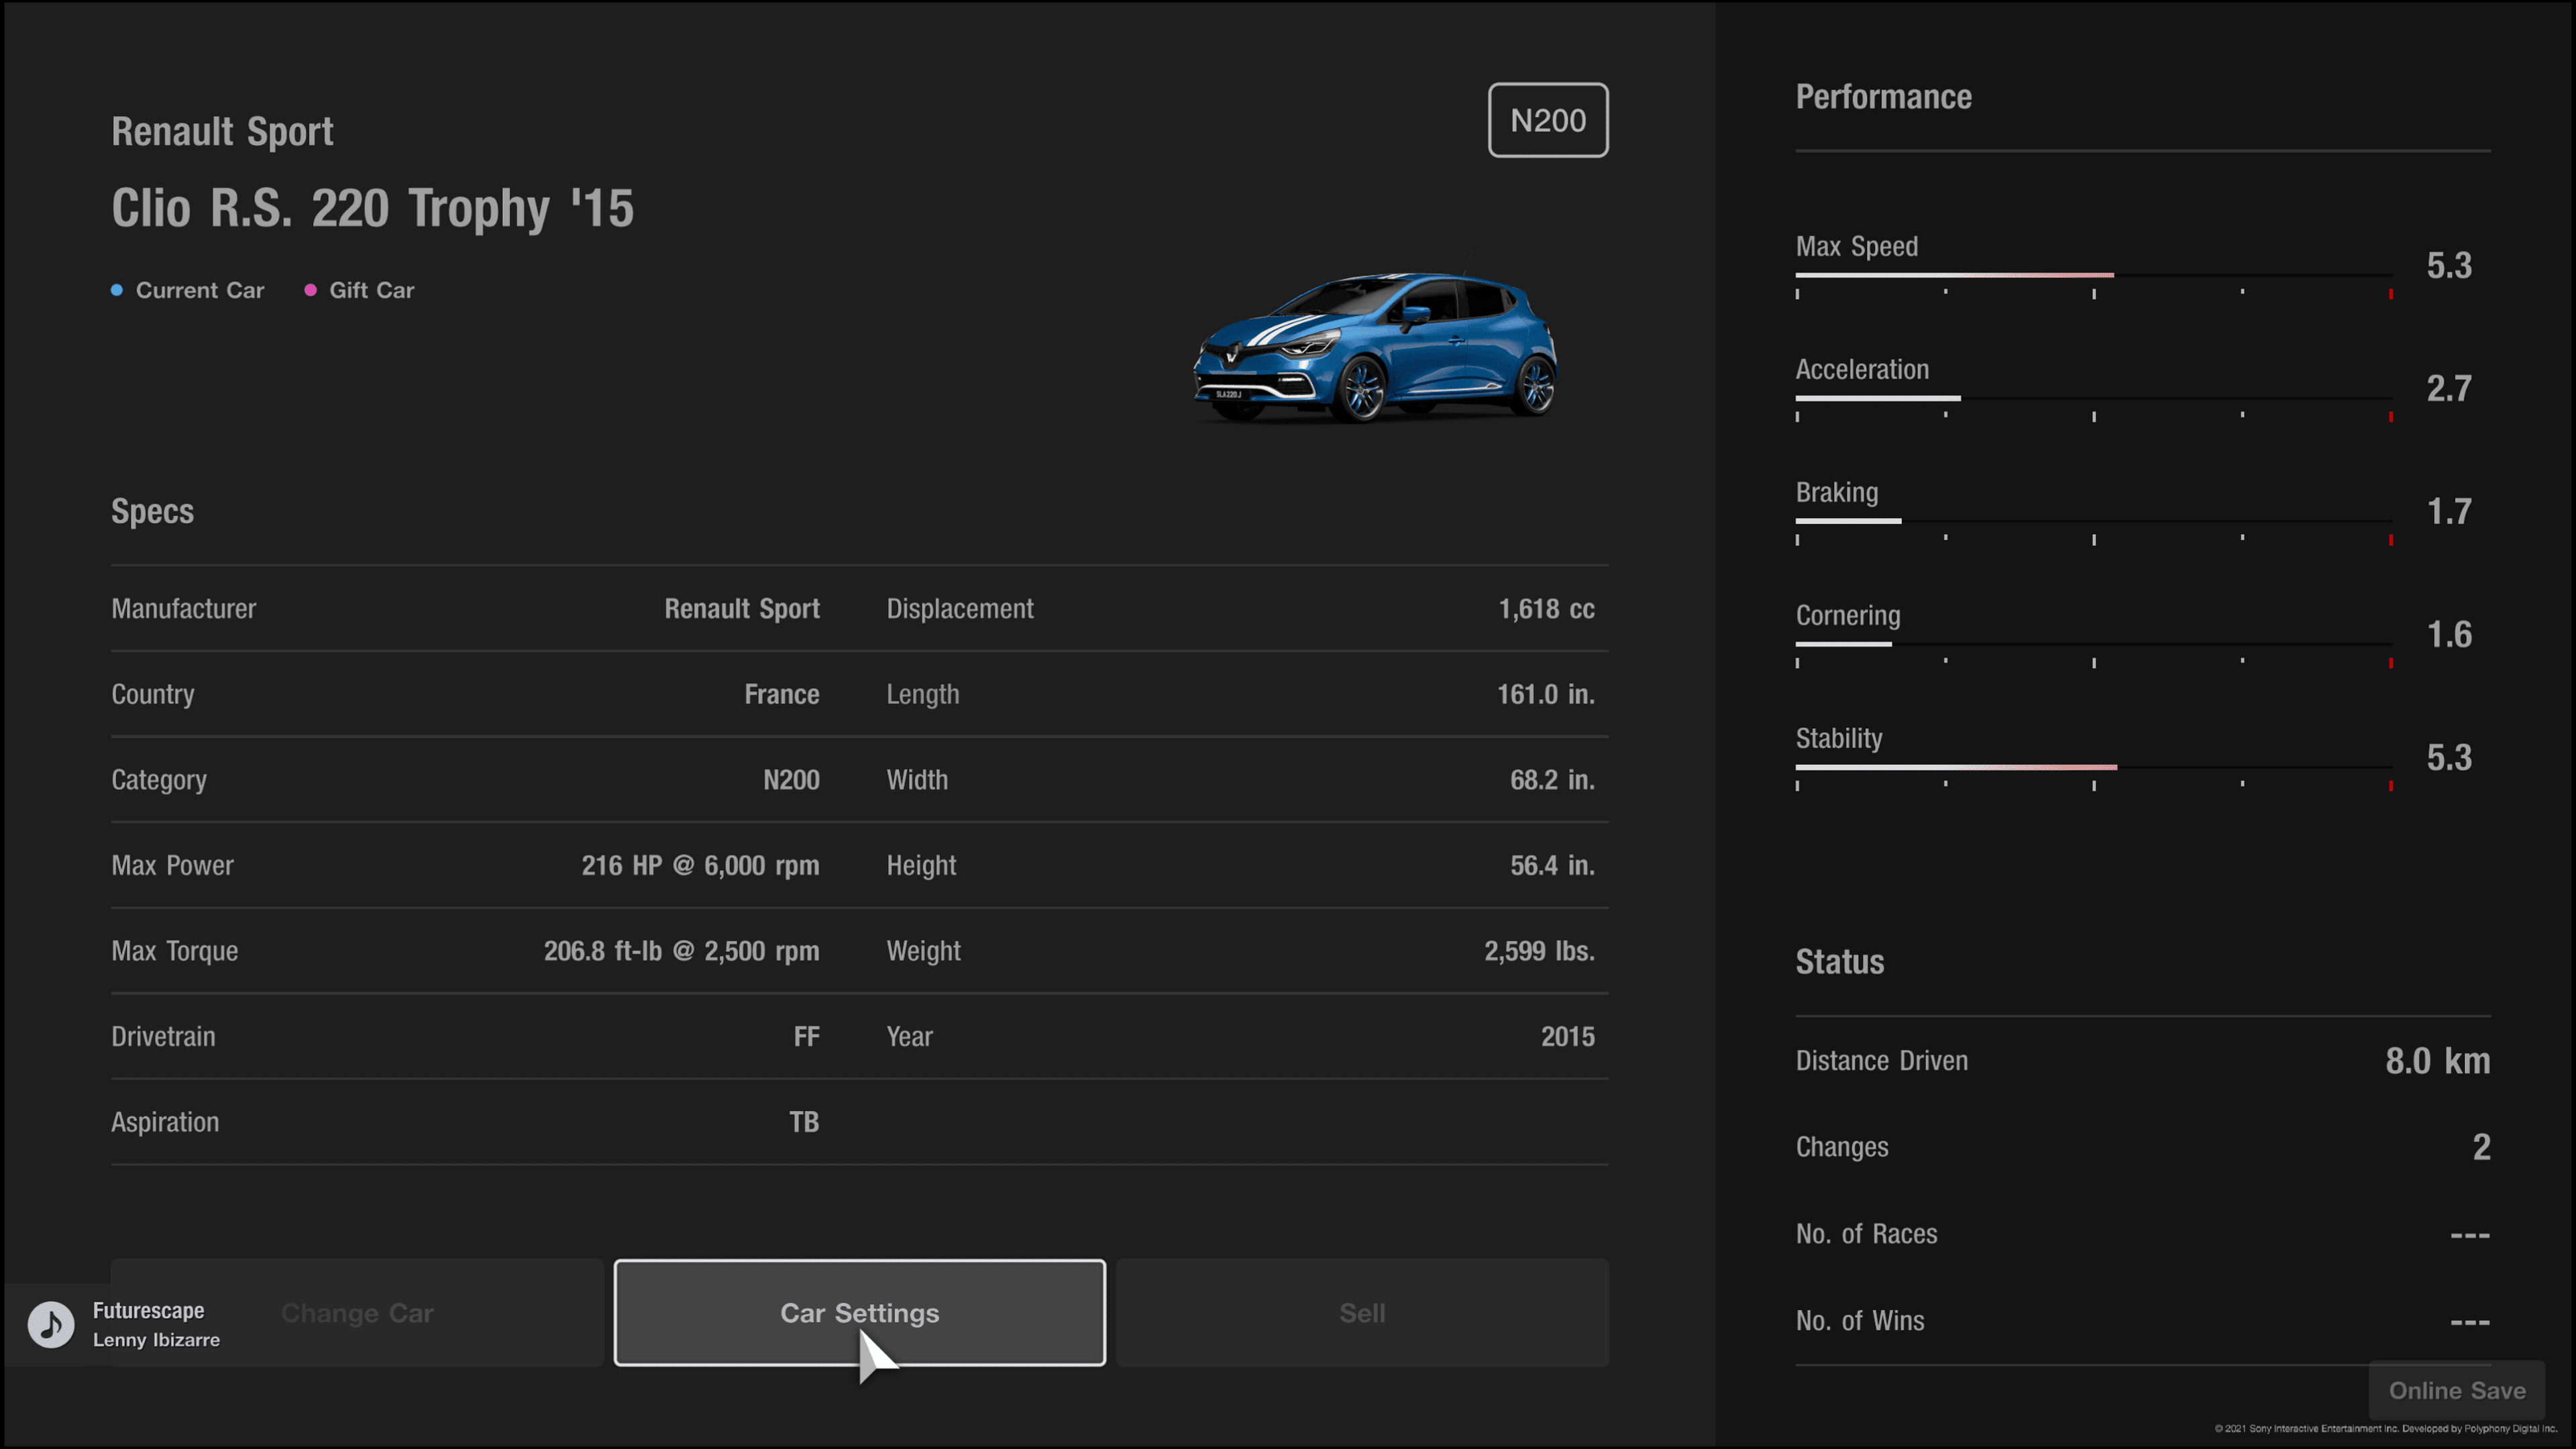Click the Manufacturer value Renault Sport

(742, 609)
